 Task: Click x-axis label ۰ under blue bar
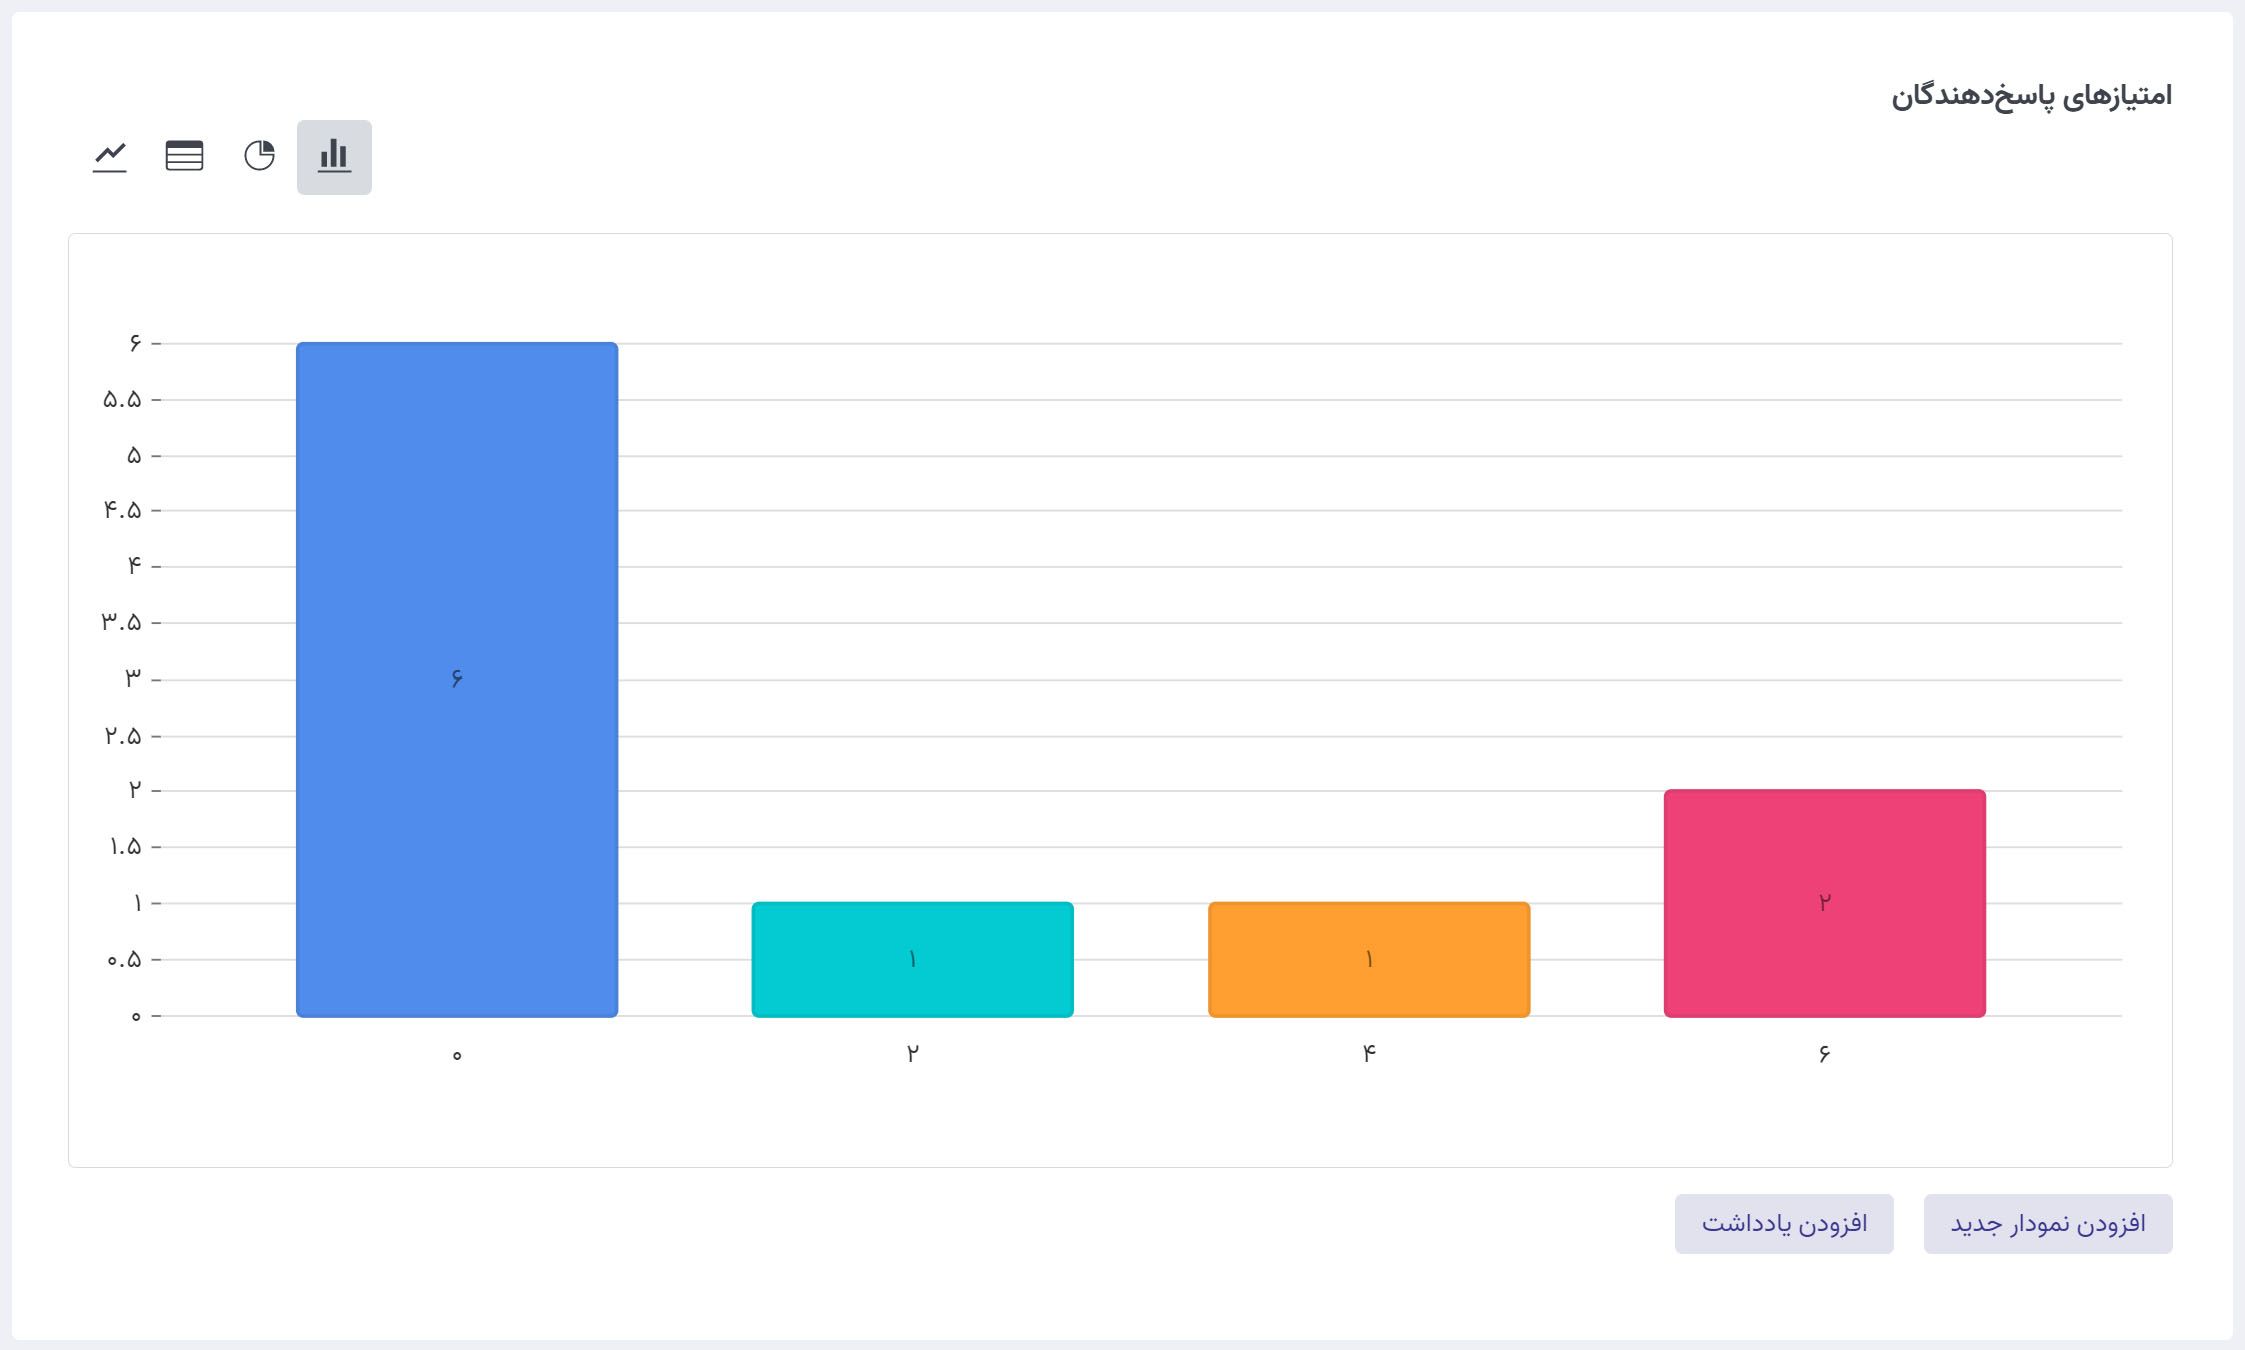pos(457,1055)
